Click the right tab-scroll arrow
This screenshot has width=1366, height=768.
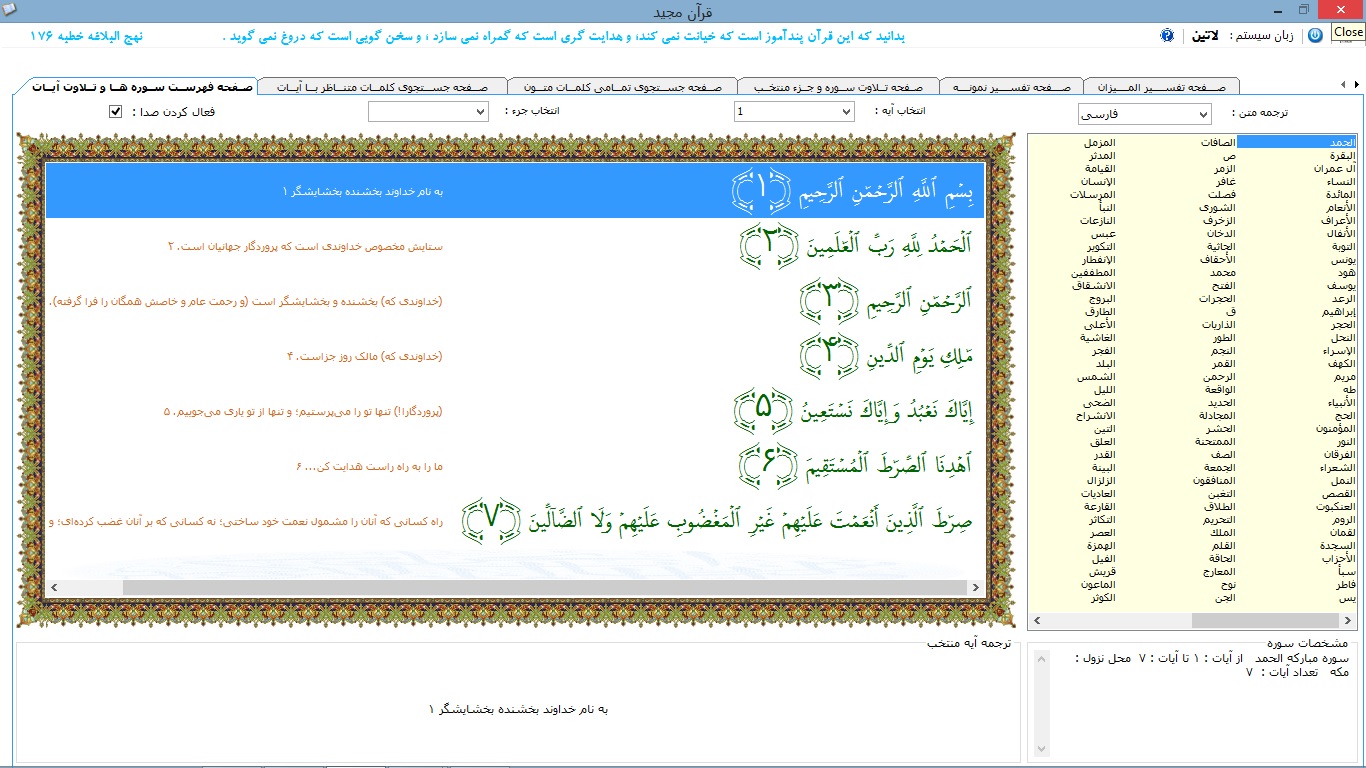[1357, 83]
